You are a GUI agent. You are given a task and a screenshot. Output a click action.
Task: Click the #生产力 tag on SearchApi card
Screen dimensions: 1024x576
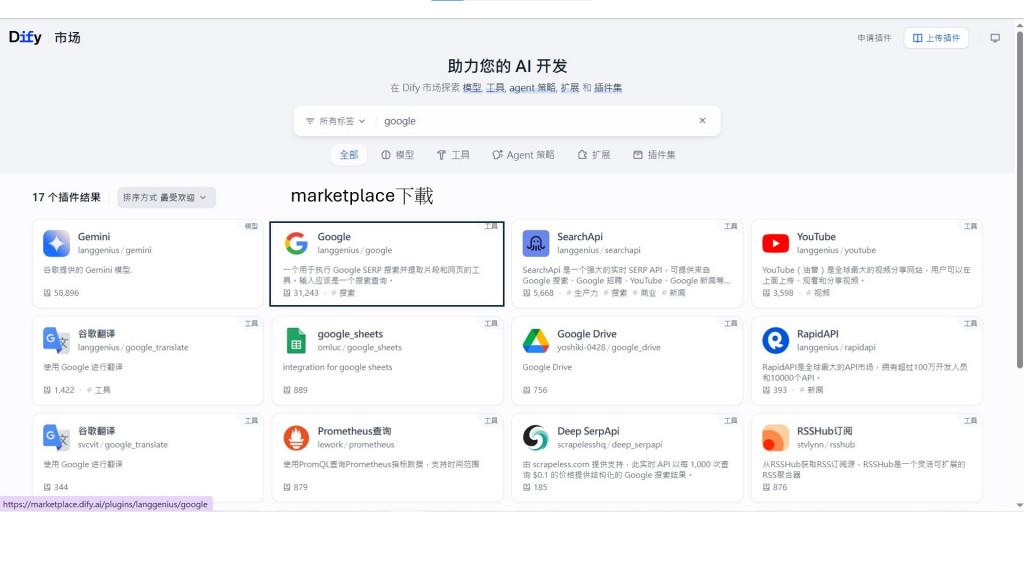582,293
